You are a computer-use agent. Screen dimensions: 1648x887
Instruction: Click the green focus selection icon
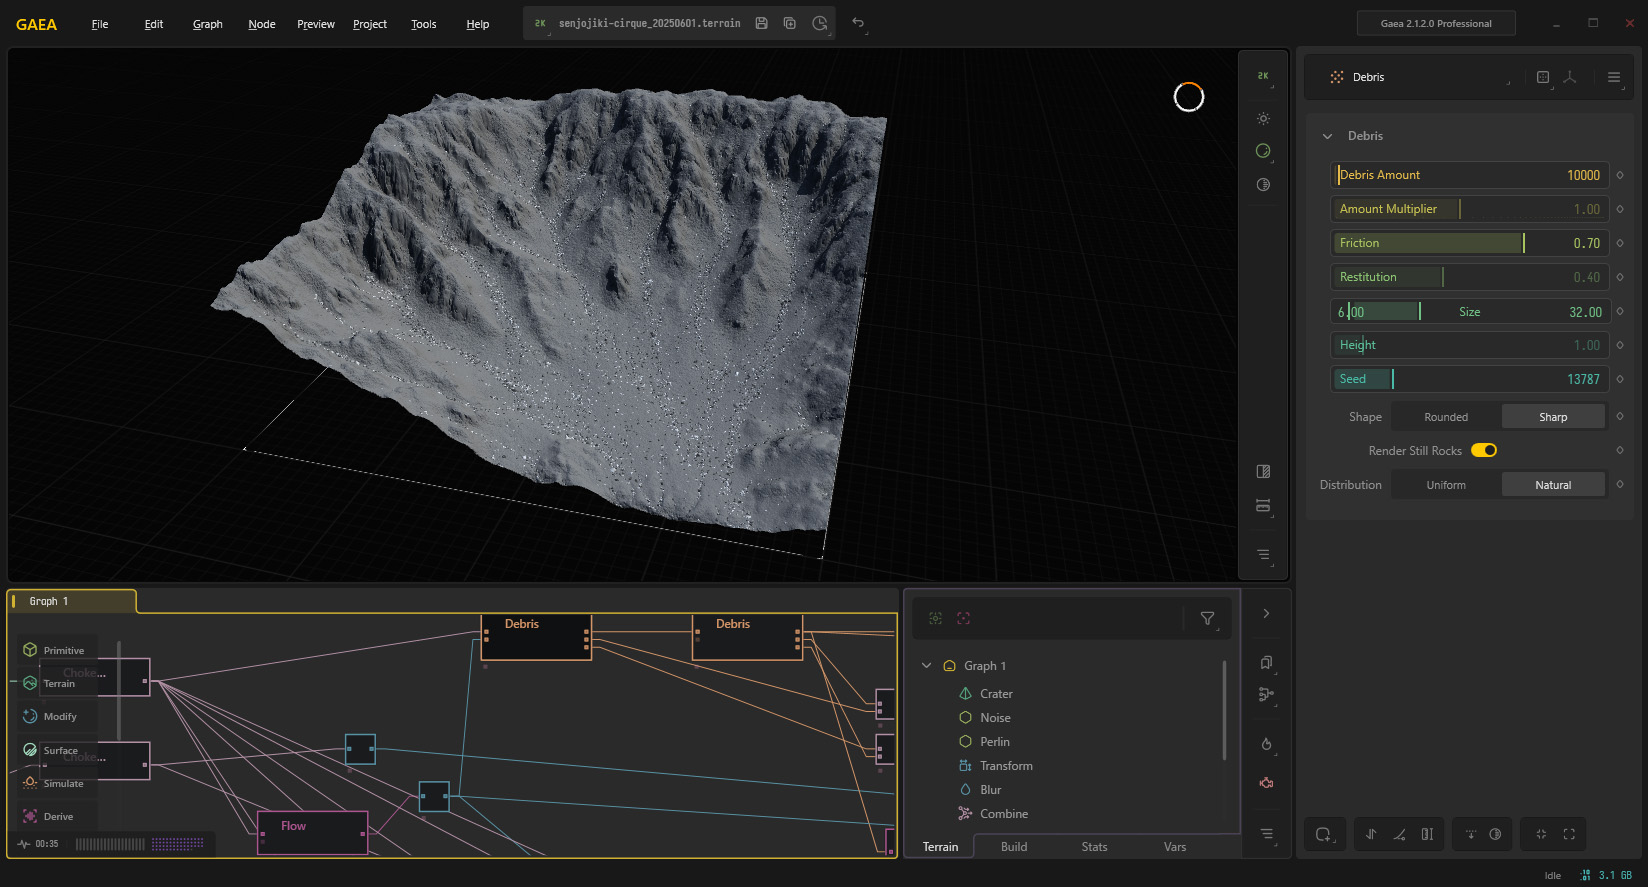click(x=936, y=618)
